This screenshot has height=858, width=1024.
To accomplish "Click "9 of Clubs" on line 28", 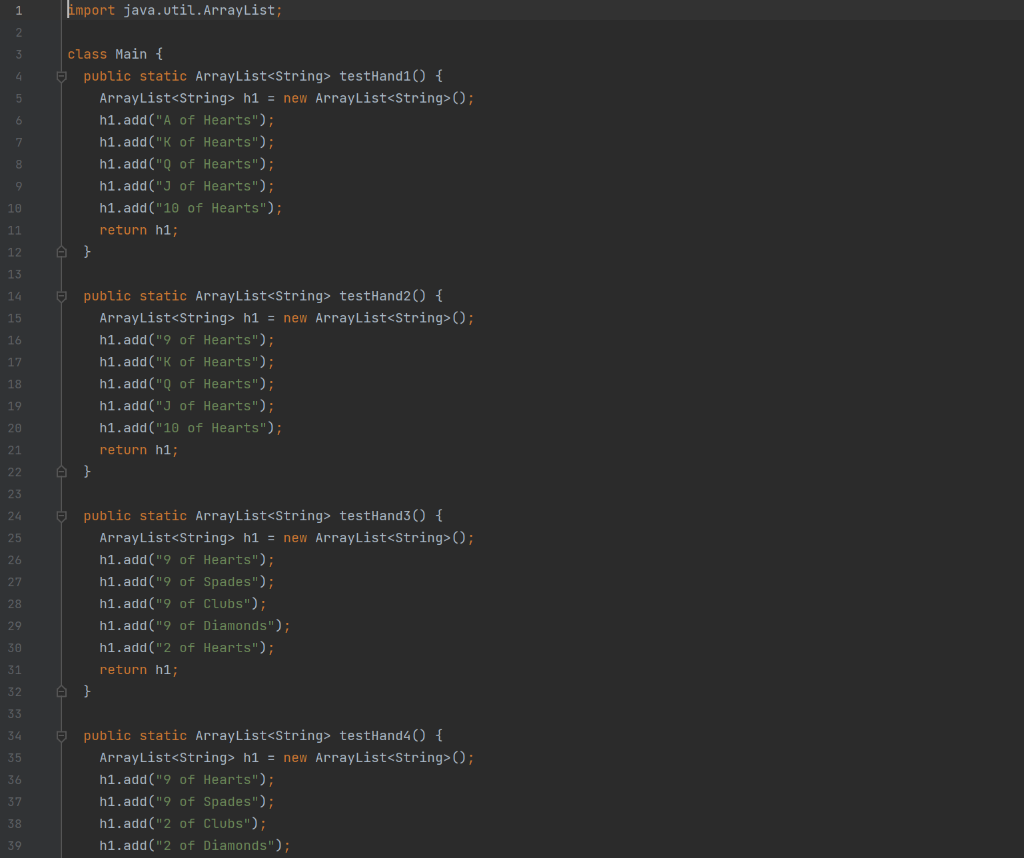I will [x=203, y=604].
